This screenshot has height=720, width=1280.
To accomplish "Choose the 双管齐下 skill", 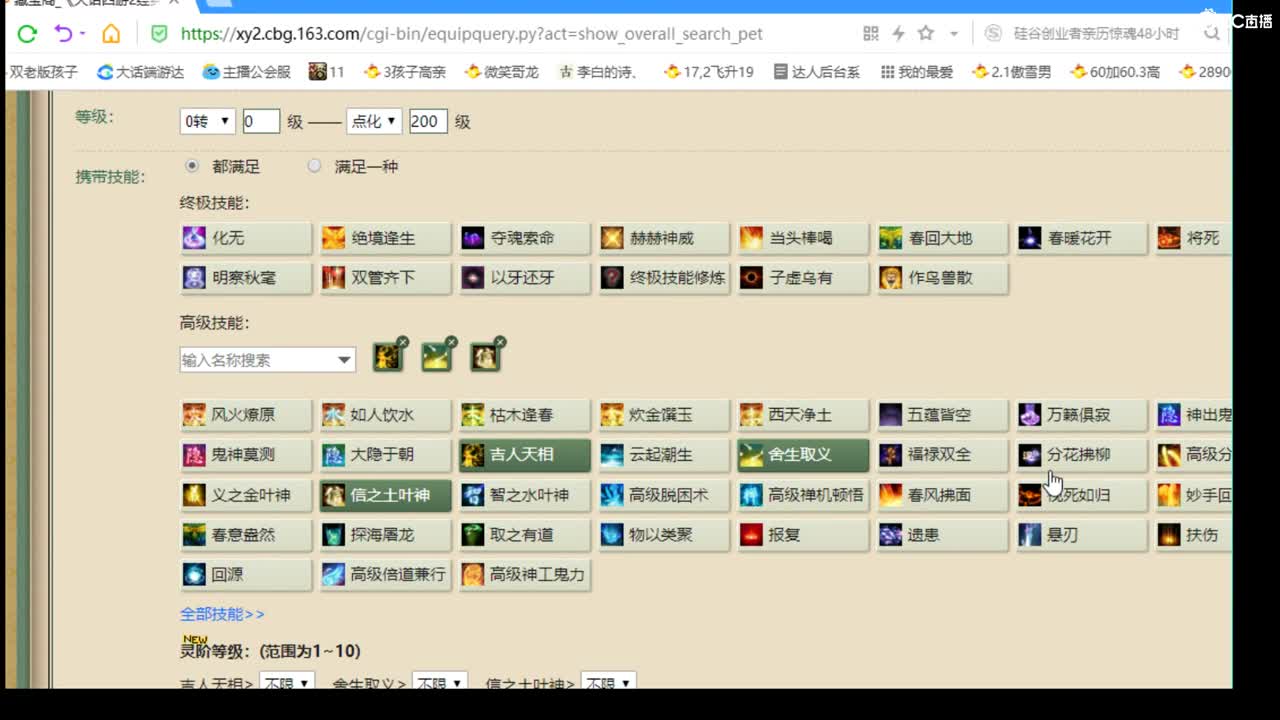I will pyautogui.click(x=385, y=278).
